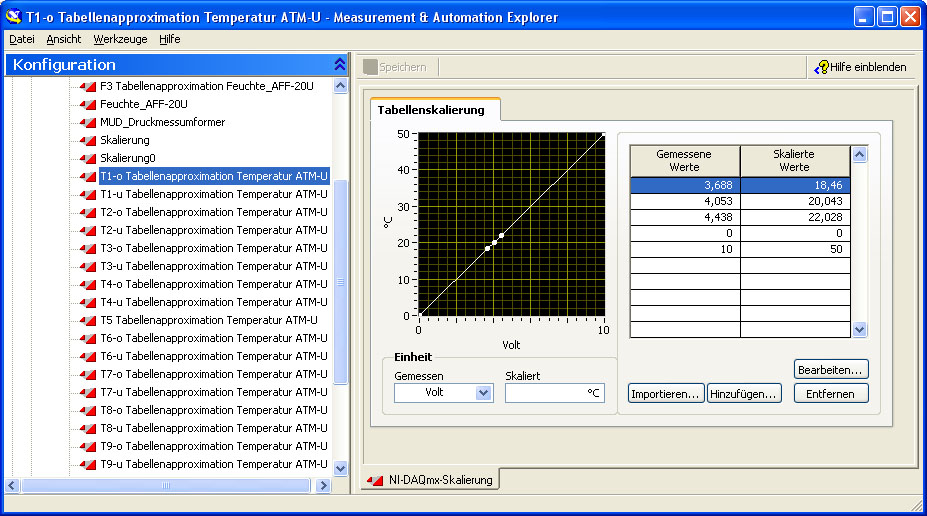927x516 pixels.
Task: Click the tree horizontal scroll left arrow
Action: pos(12,486)
